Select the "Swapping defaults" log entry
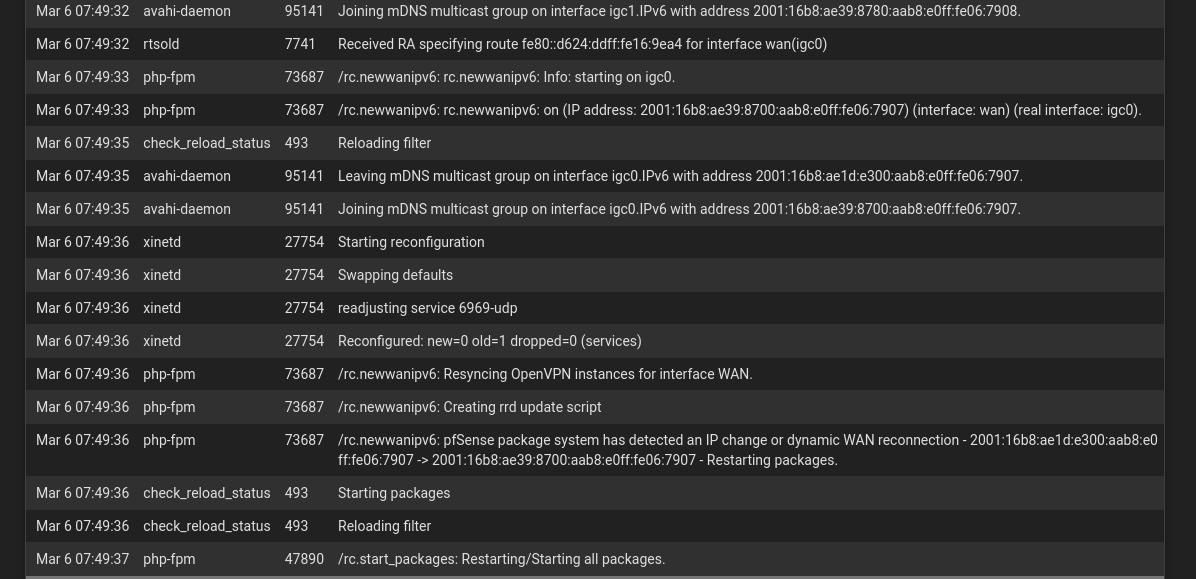The height and width of the screenshot is (579, 1196). click(x=395, y=275)
